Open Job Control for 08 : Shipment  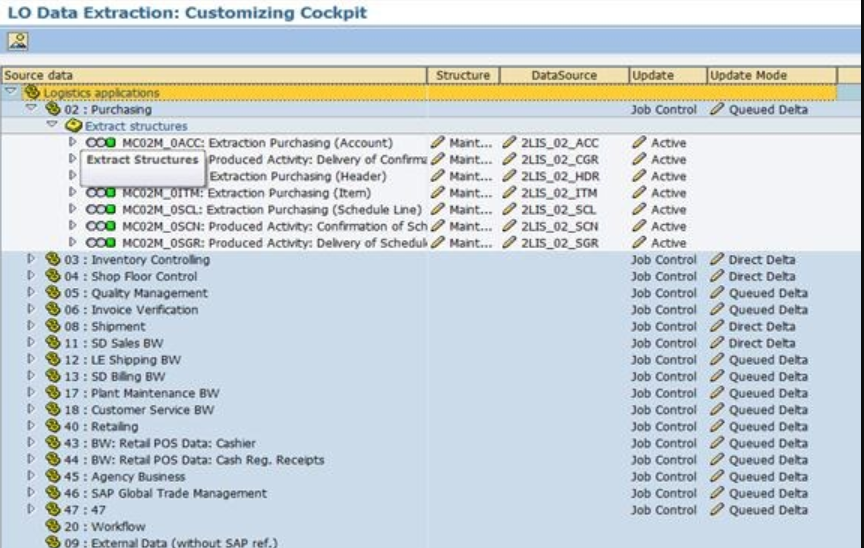(x=663, y=326)
